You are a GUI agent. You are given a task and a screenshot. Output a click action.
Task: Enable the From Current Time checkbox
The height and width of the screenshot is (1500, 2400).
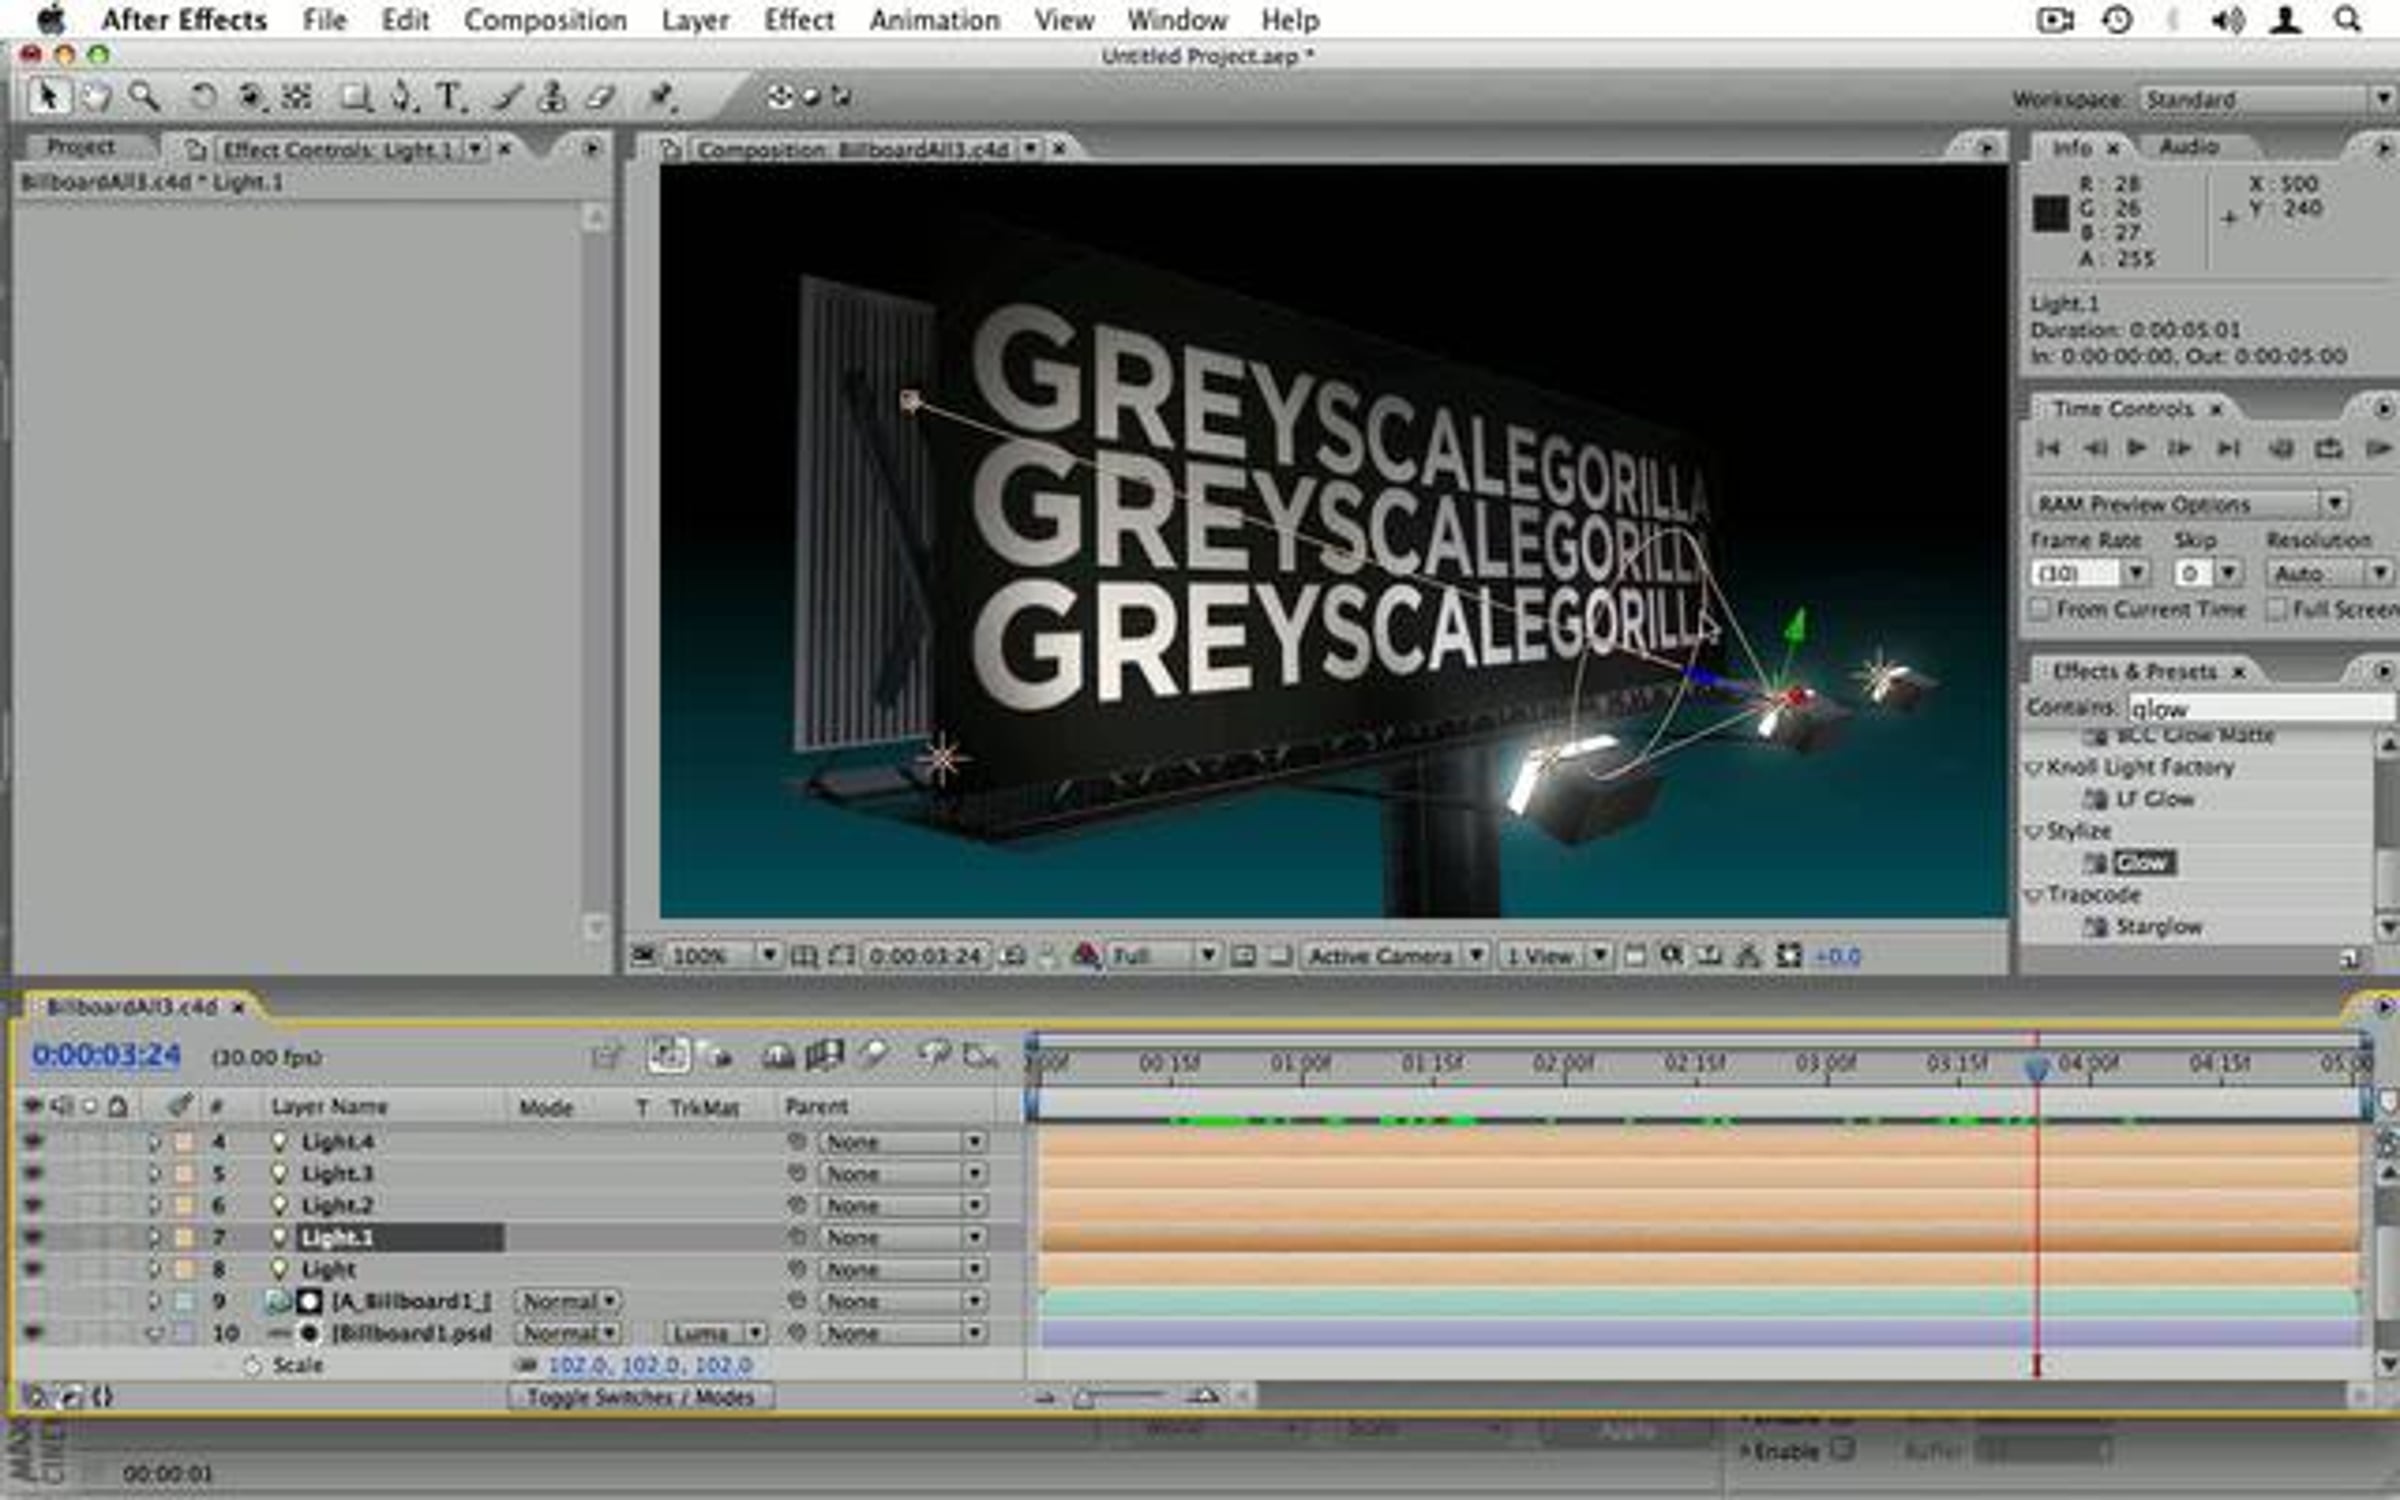(x=2041, y=609)
